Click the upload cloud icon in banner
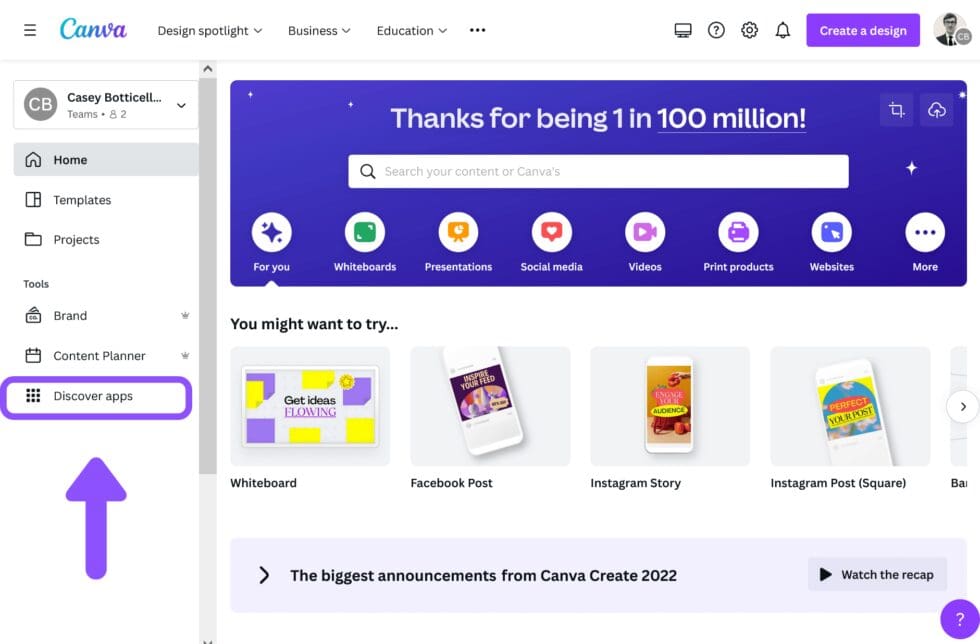Image resolution: width=980 pixels, height=644 pixels. (x=936, y=110)
